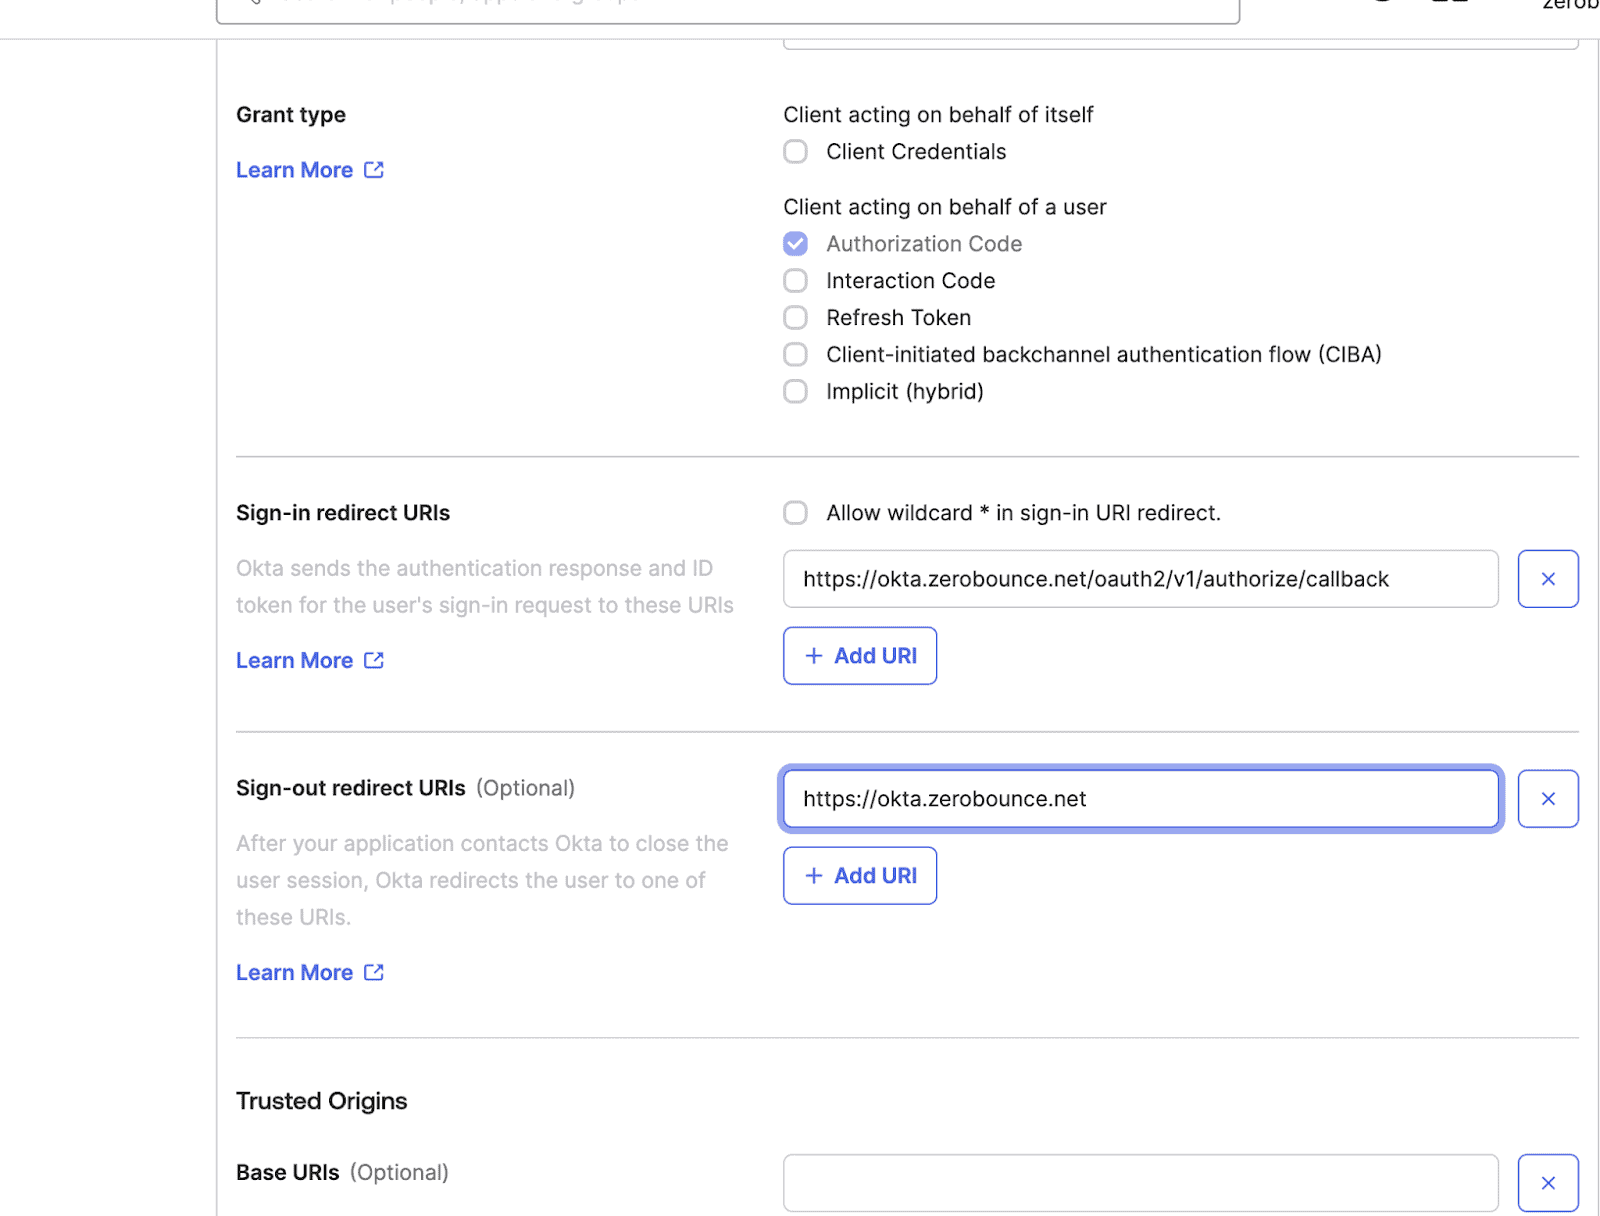Image resolution: width=1600 pixels, height=1216 pixels.
Task: Select Implicit (hybrid) grant type
Action: 795,391
